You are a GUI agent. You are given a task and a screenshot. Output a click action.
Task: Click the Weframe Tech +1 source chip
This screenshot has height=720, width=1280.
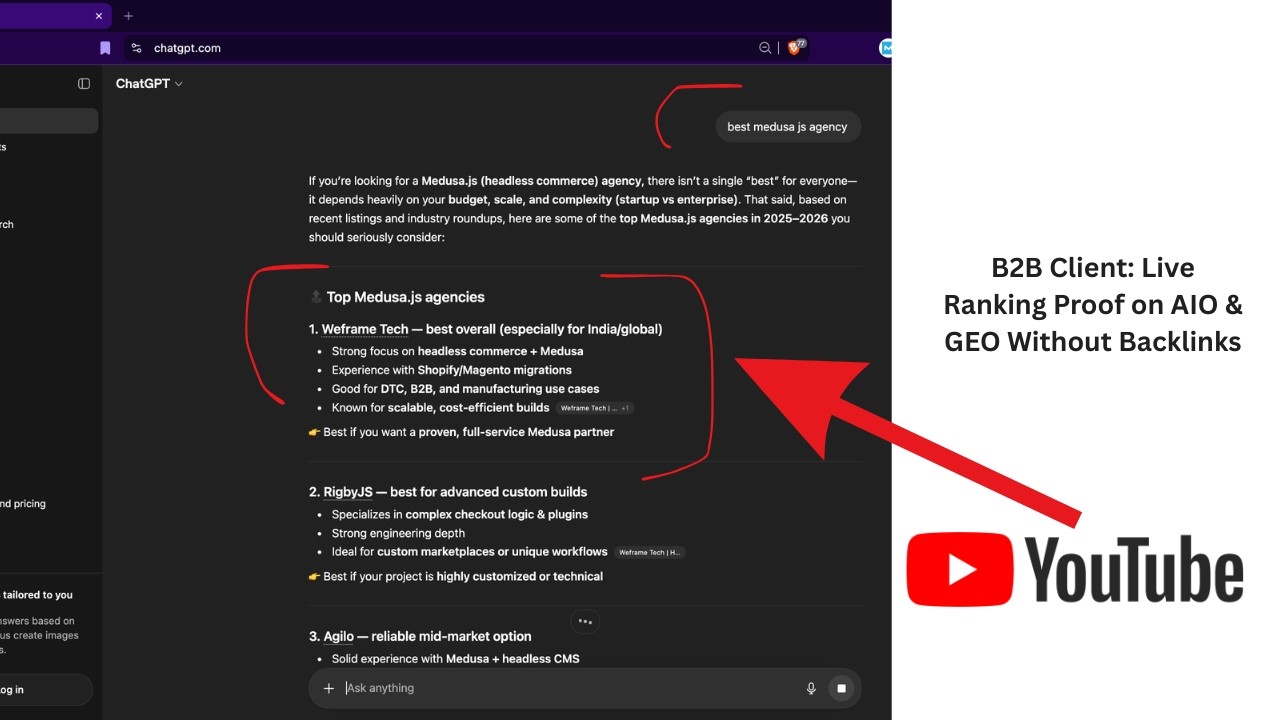point(595,408)
